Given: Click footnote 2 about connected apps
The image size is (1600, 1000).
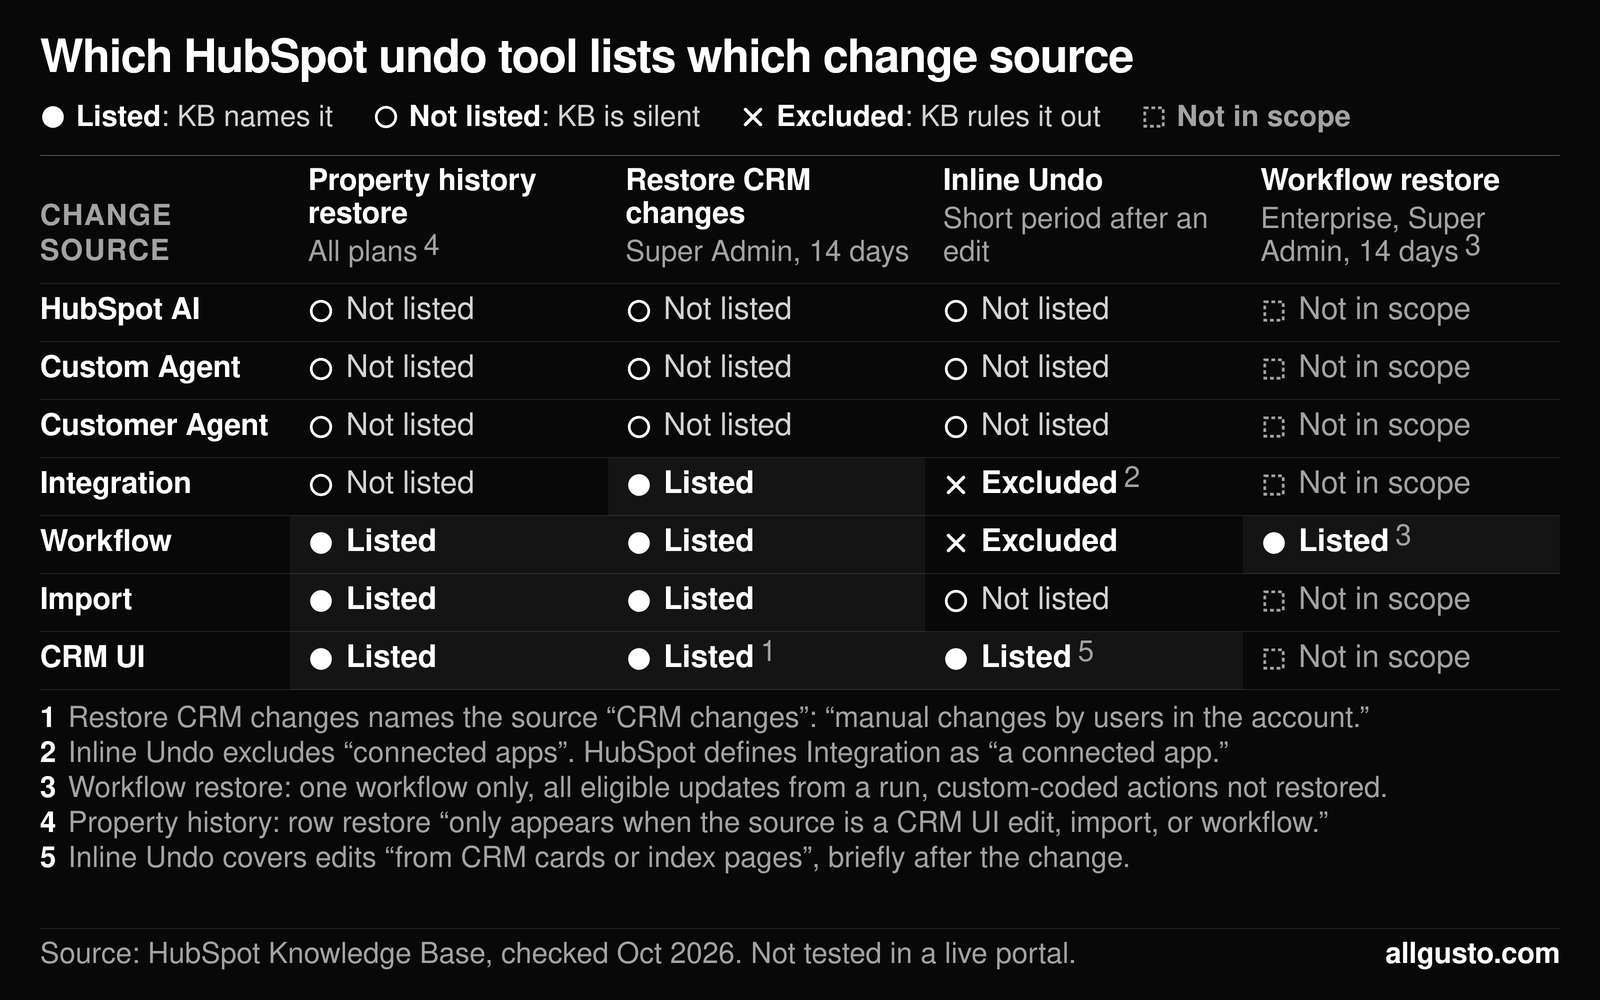Looking at the screenshot, I should (635, 753).
